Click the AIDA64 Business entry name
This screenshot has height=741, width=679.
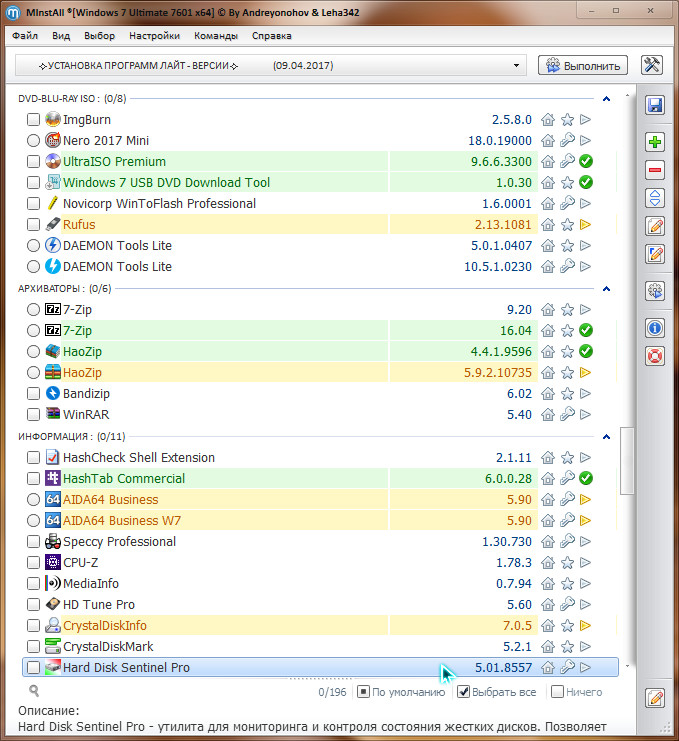111,500
